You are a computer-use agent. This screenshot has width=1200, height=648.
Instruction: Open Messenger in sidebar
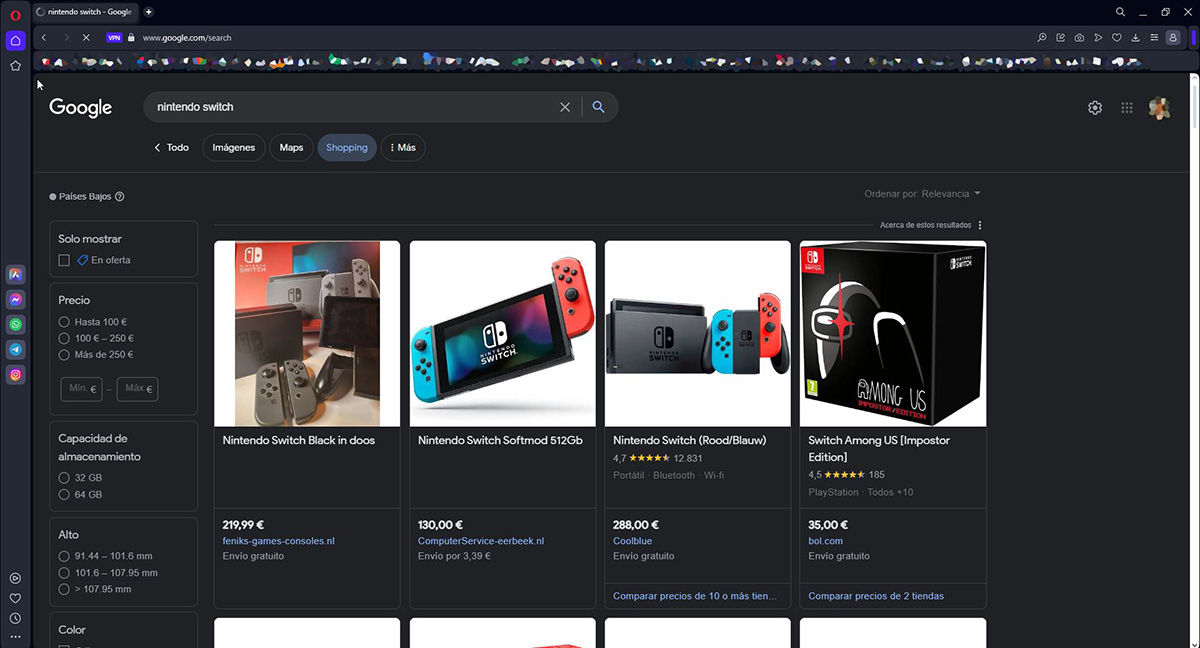click(15, 299)
